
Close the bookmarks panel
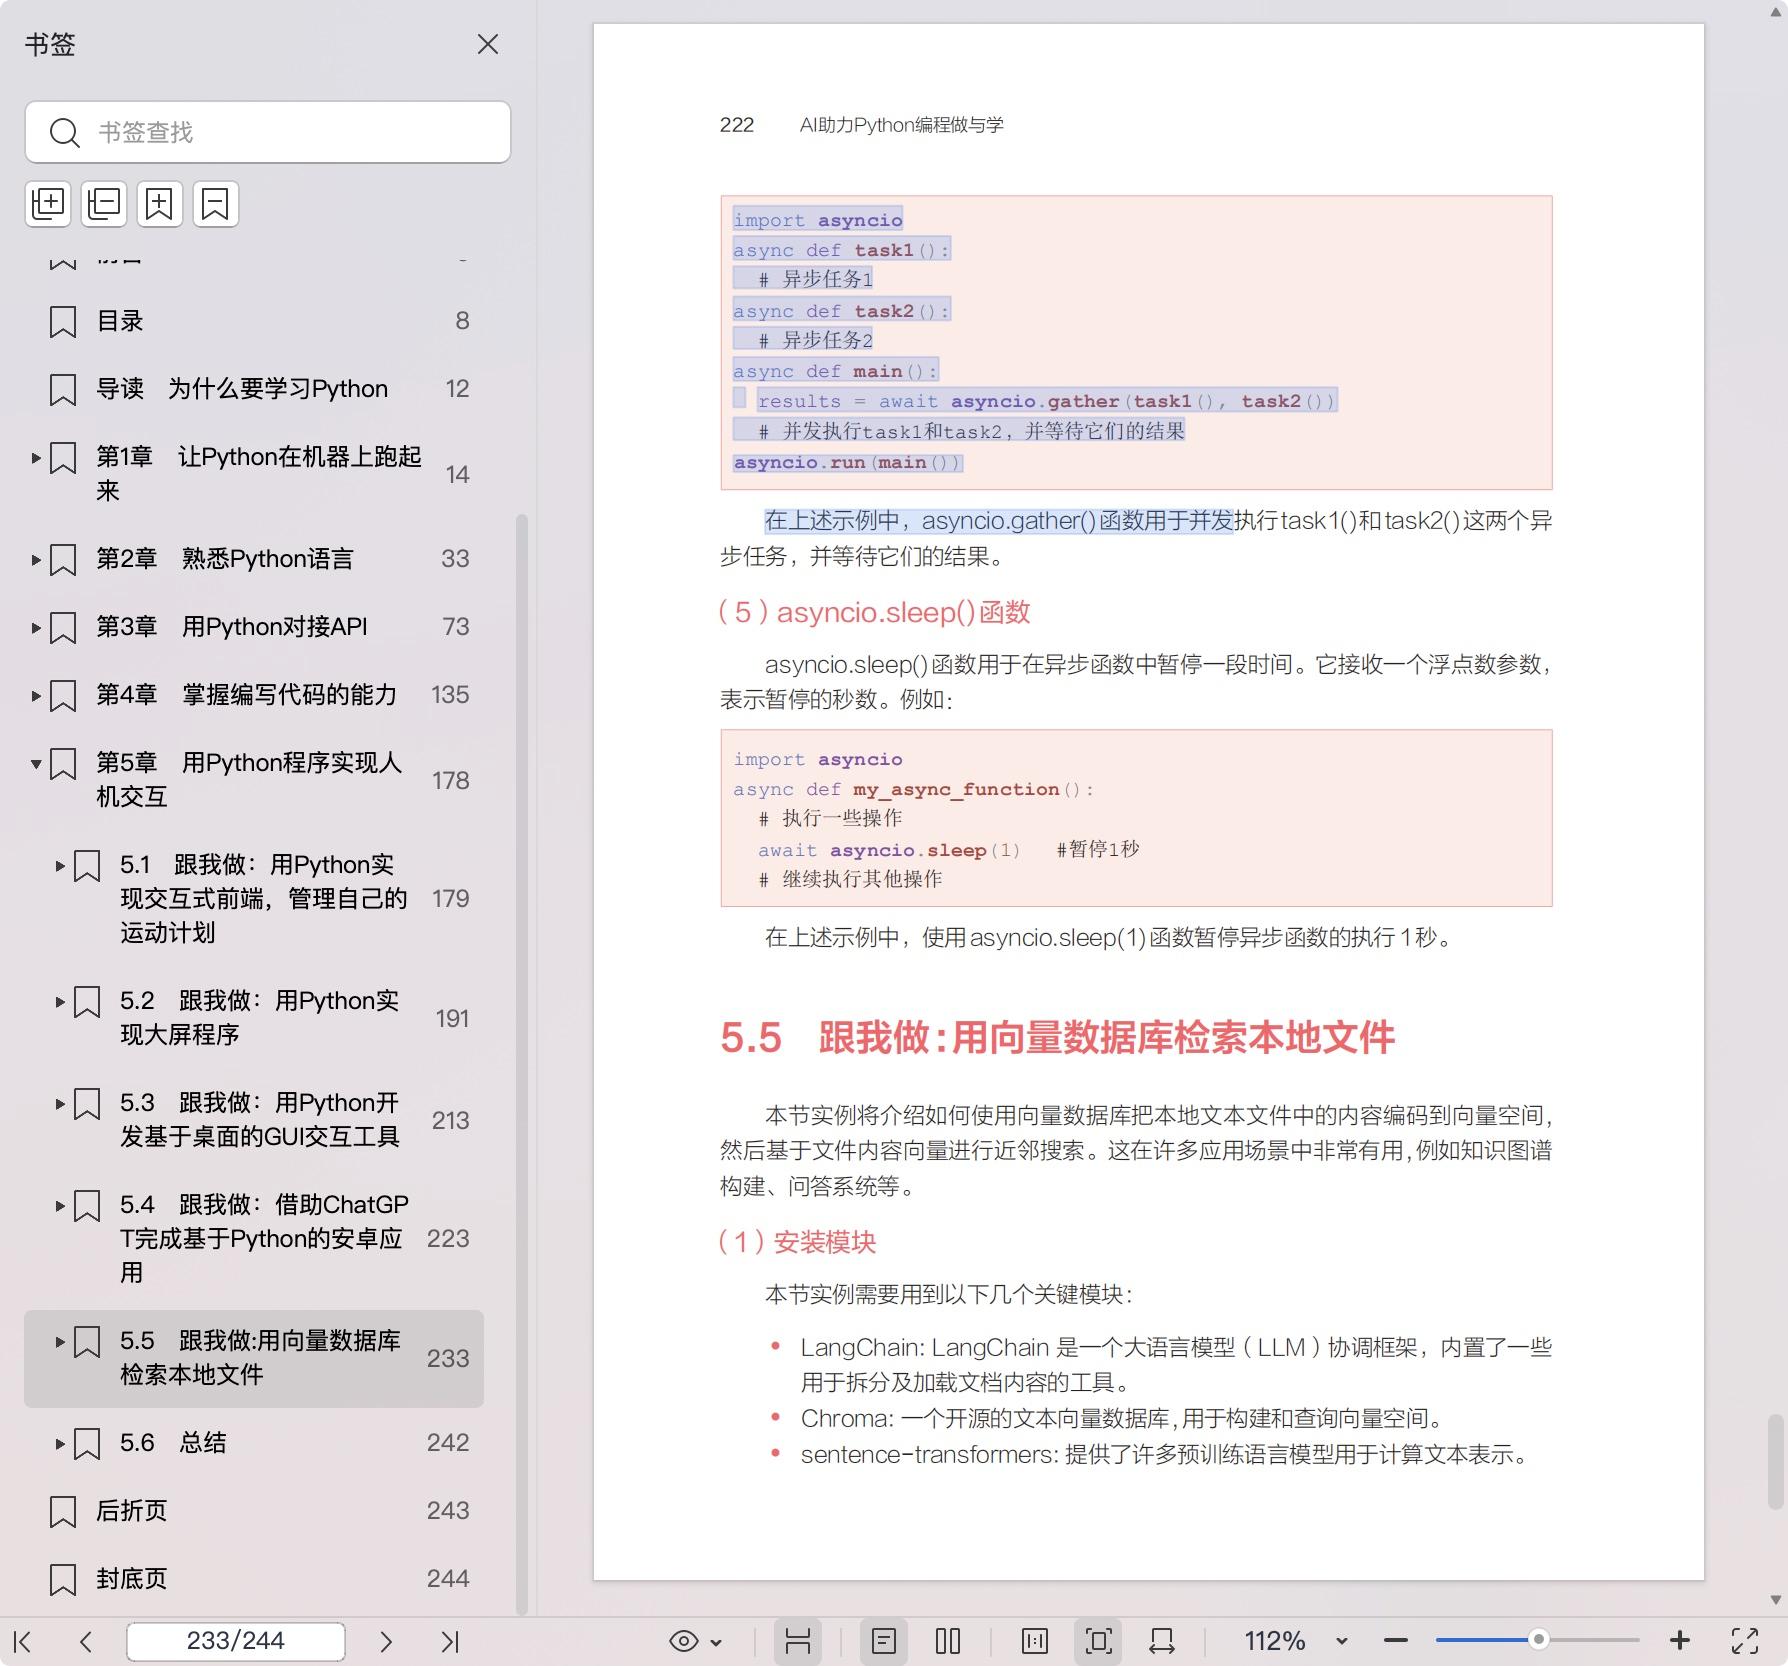(x=488, y=44)
